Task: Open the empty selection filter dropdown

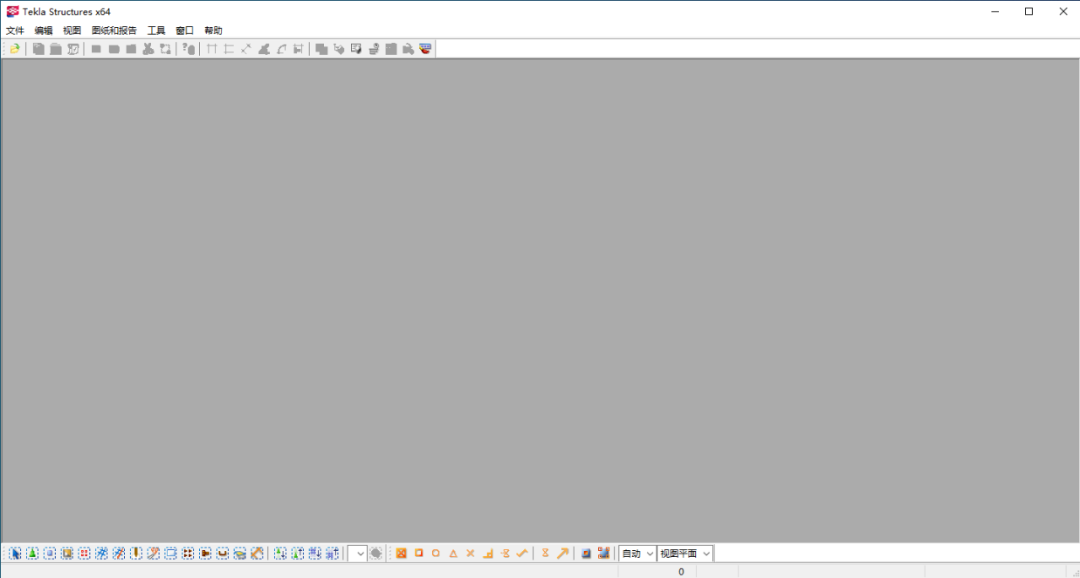Action: [x=357, y=553]
